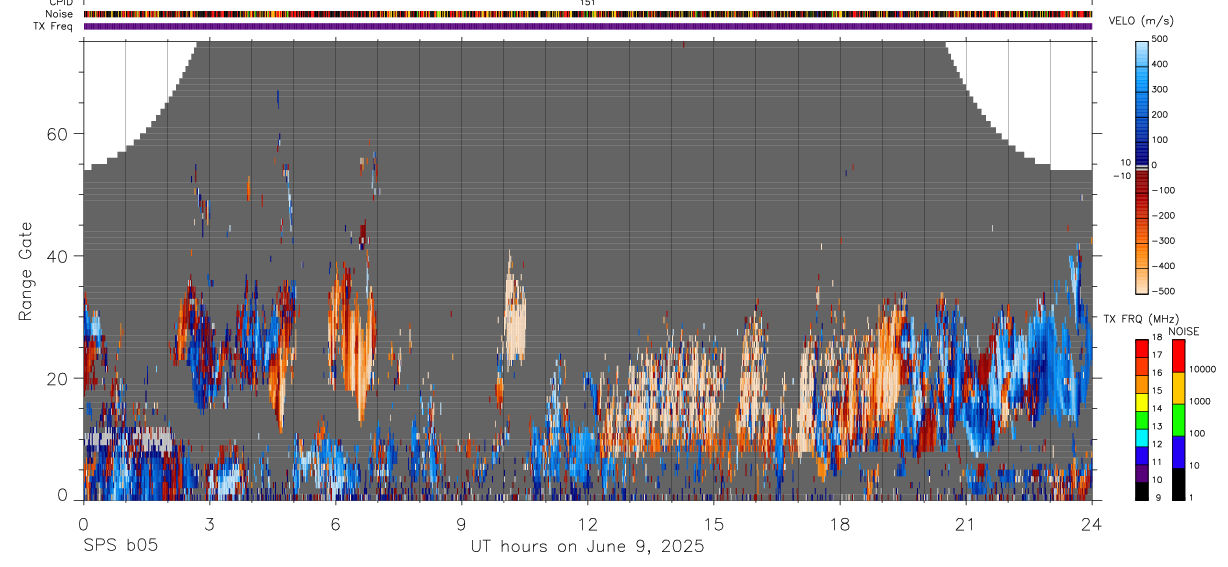Viewport: 1228px width, 567px height.
Task: Click the UT hours on June 9, 2025 label
Action: [x=587, y=546]
